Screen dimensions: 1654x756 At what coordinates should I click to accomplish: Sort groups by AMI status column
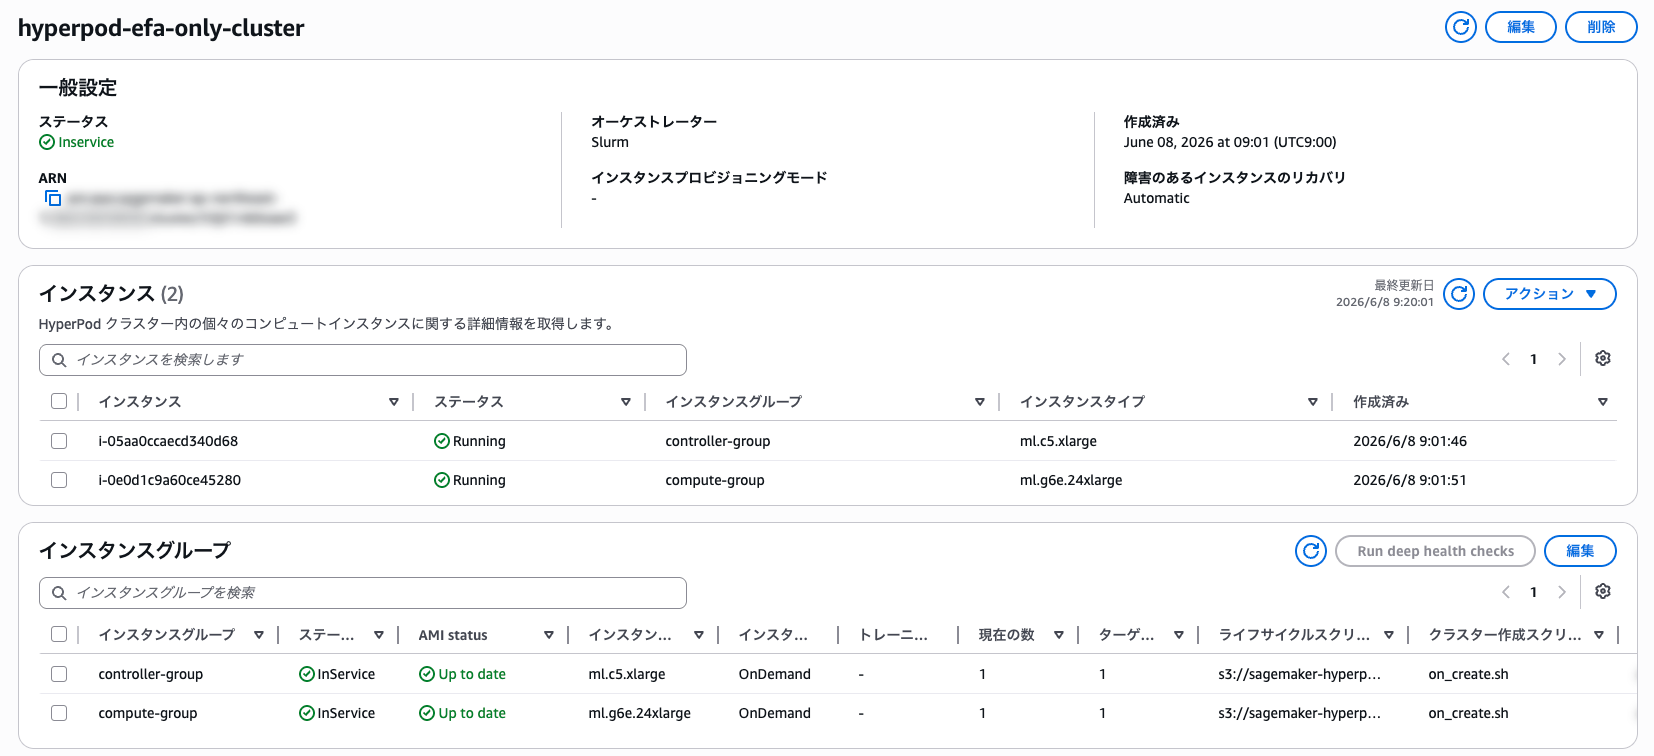click(x=548, y=635)
